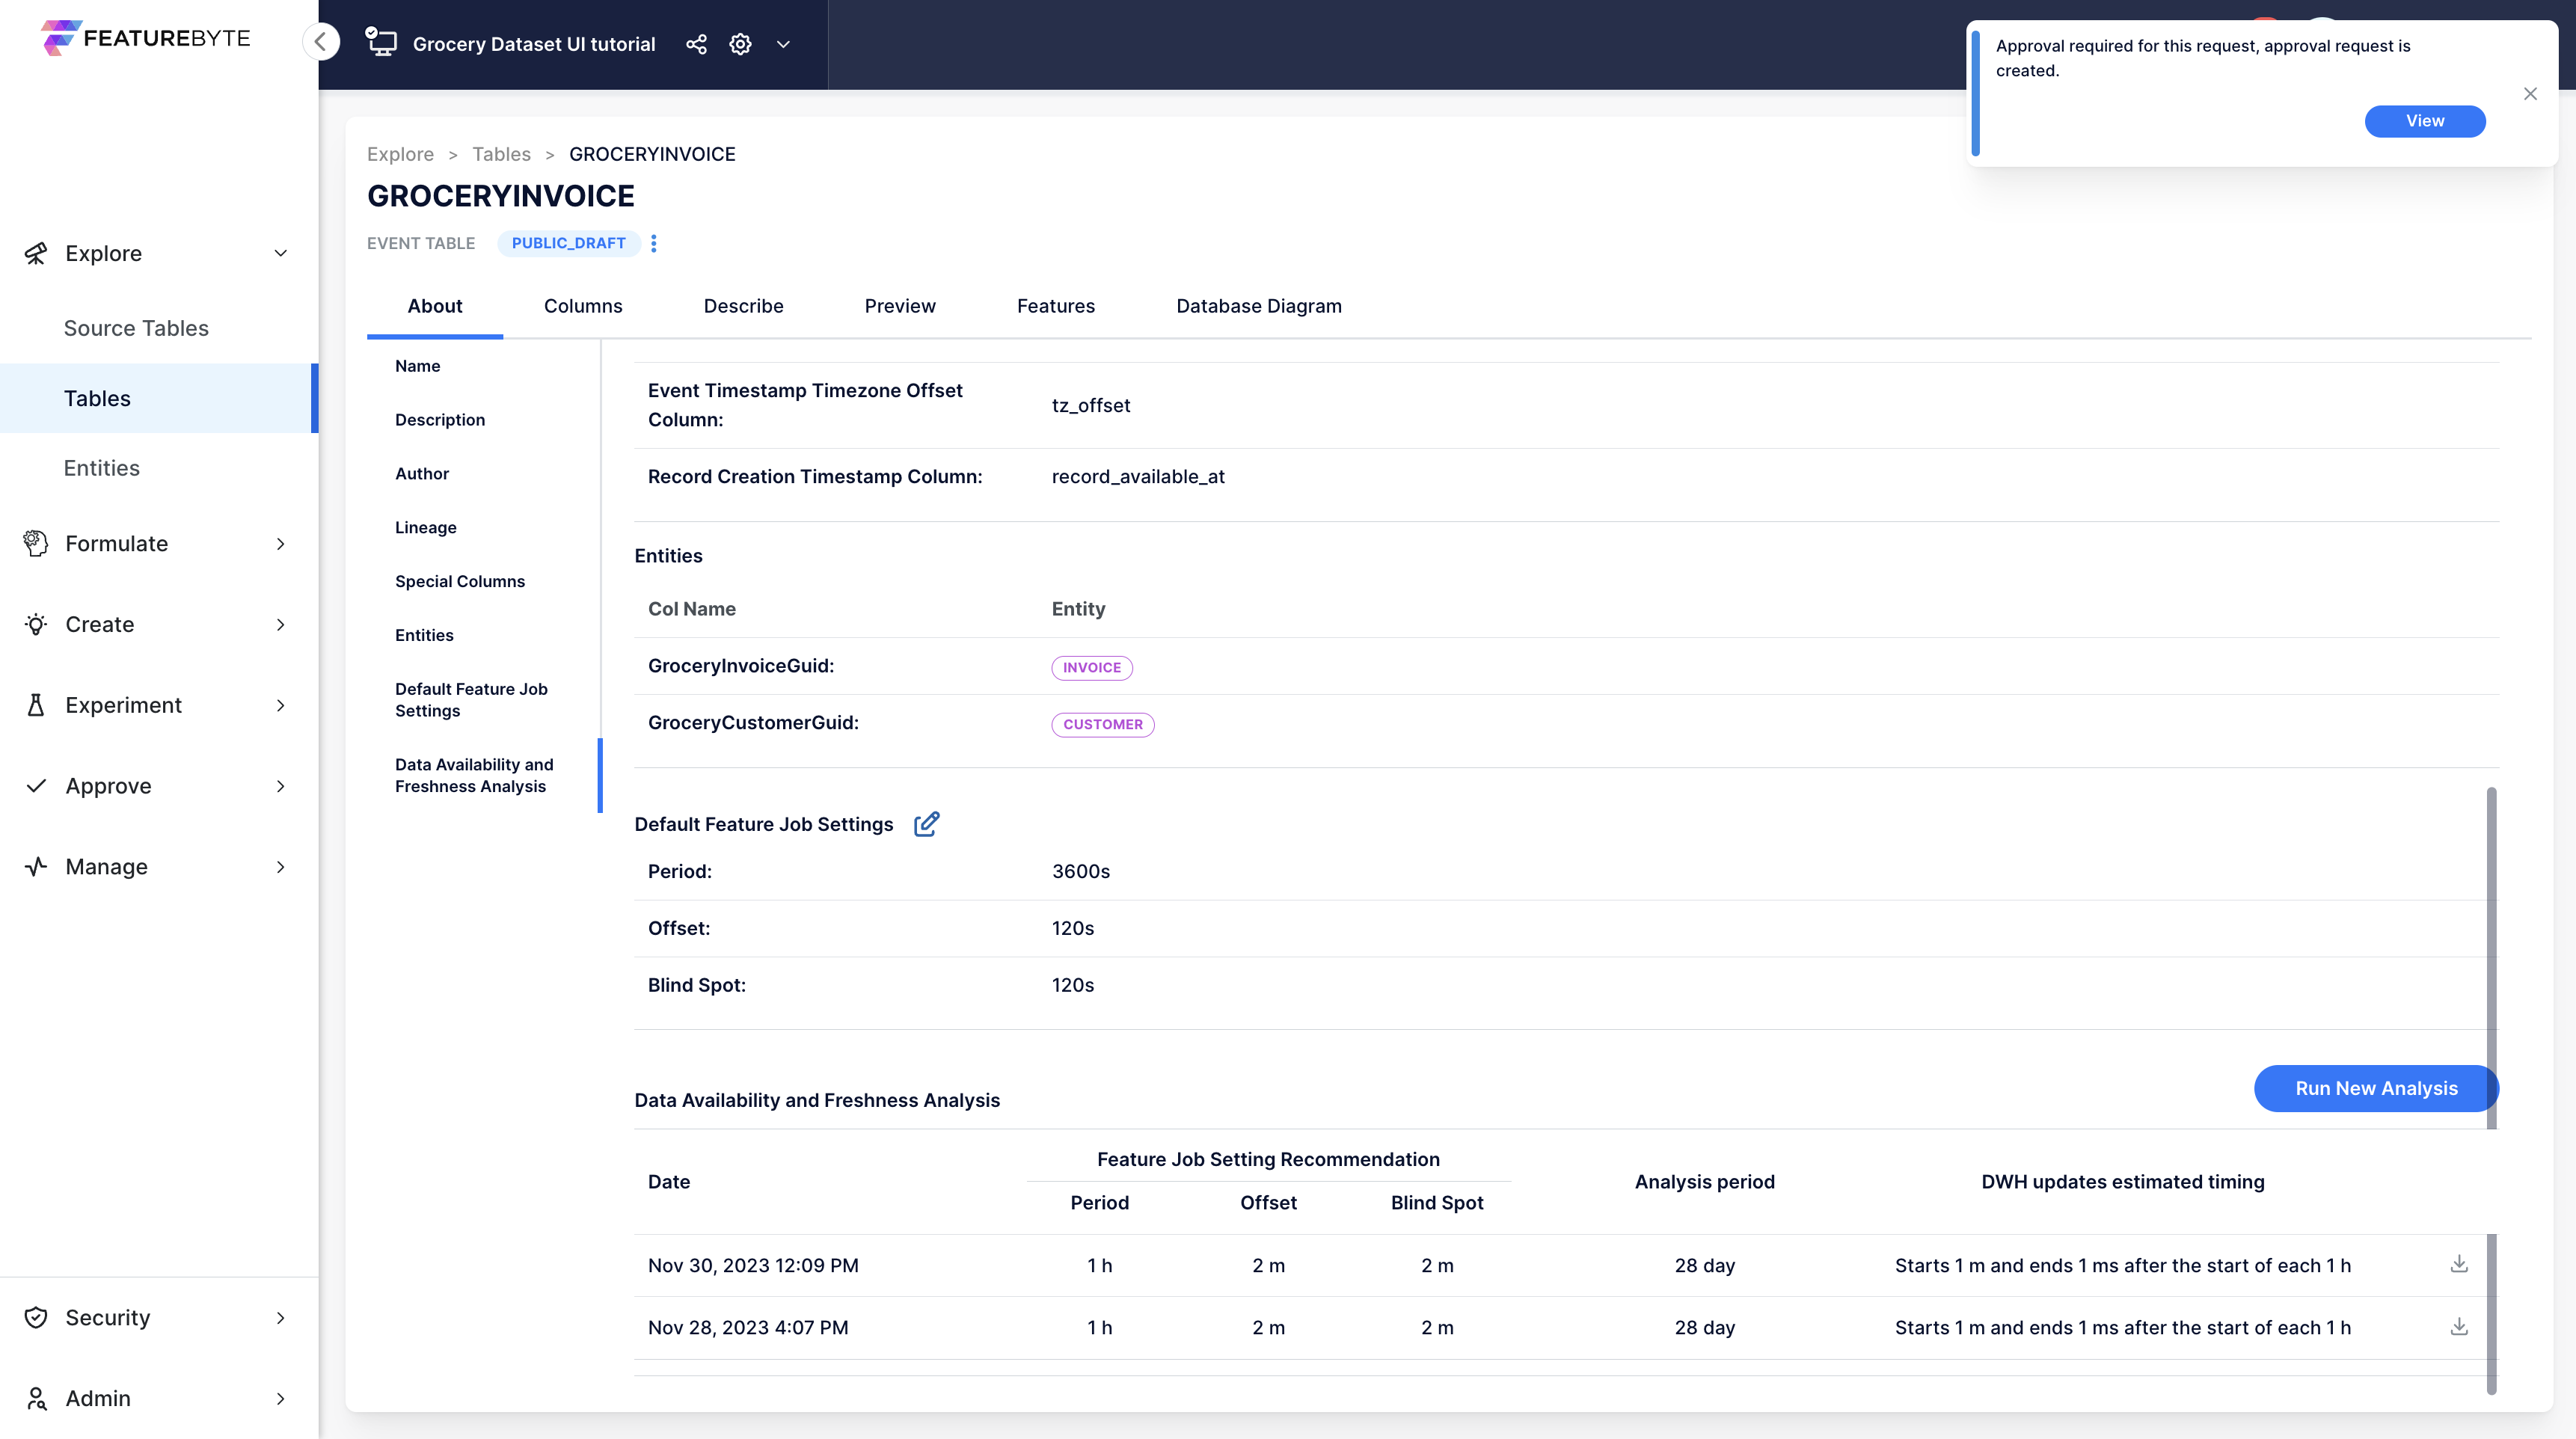This screenshot has height=1439, width=2576.
Task: Click the Explore telescope icon
Action: 36,253
